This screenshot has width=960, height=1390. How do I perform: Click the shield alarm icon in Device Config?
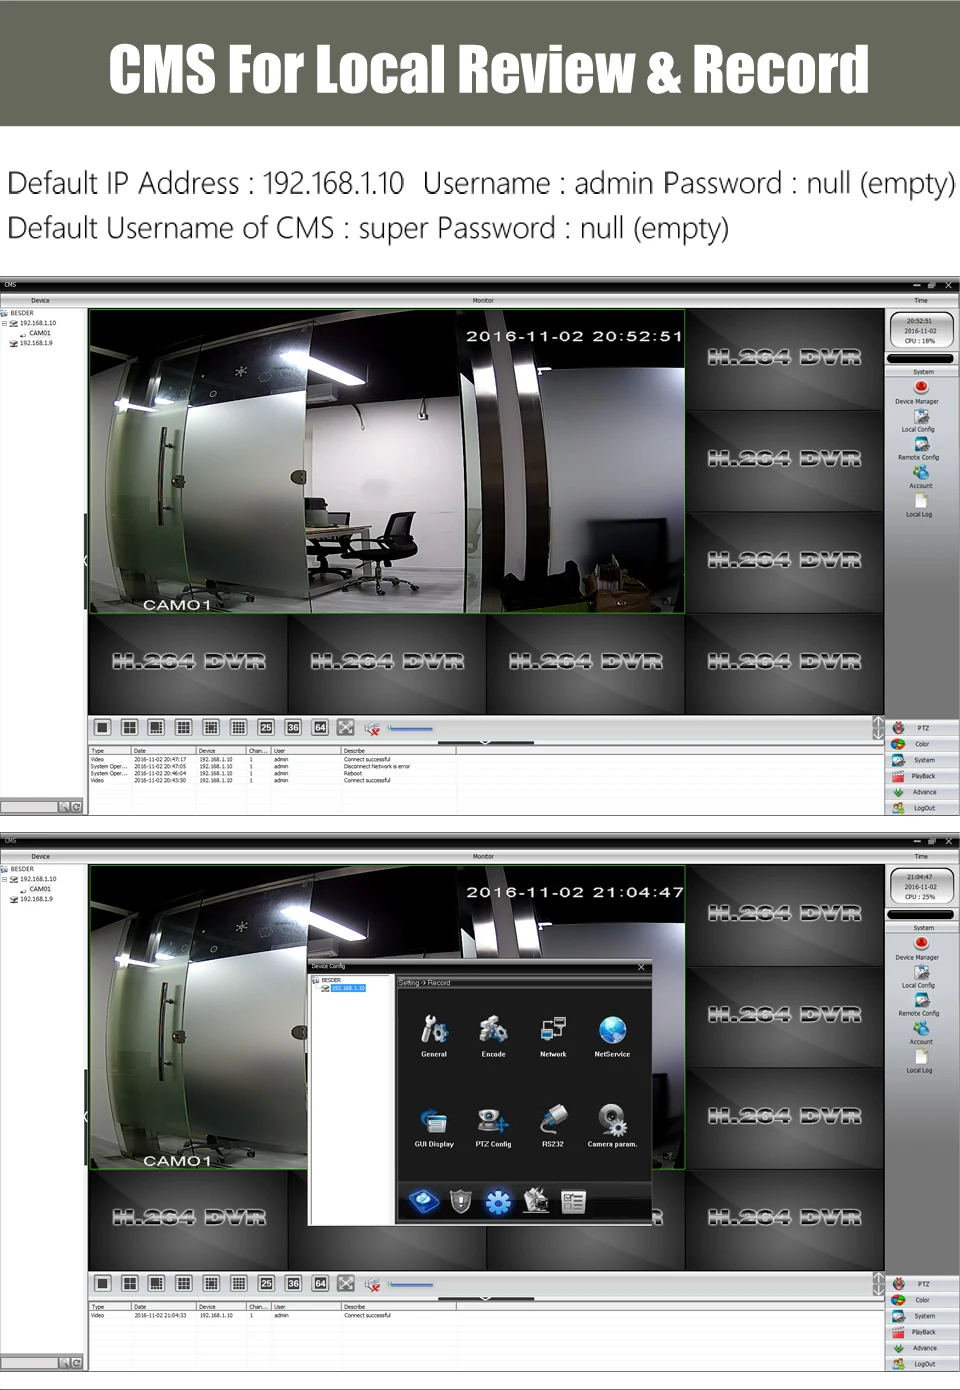click(x=460, y=1200)
